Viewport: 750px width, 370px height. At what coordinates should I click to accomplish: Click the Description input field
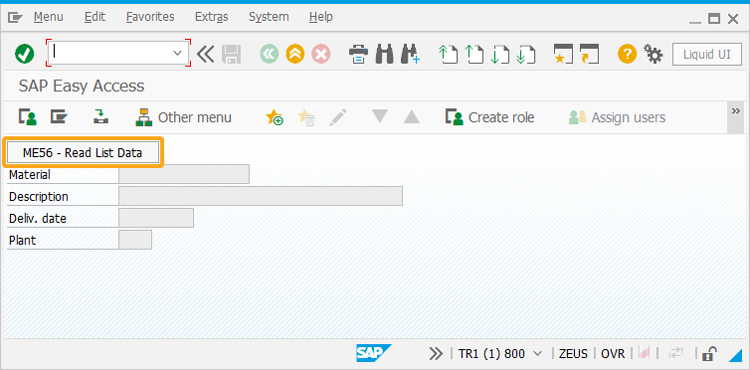click(x=261, y=196)
